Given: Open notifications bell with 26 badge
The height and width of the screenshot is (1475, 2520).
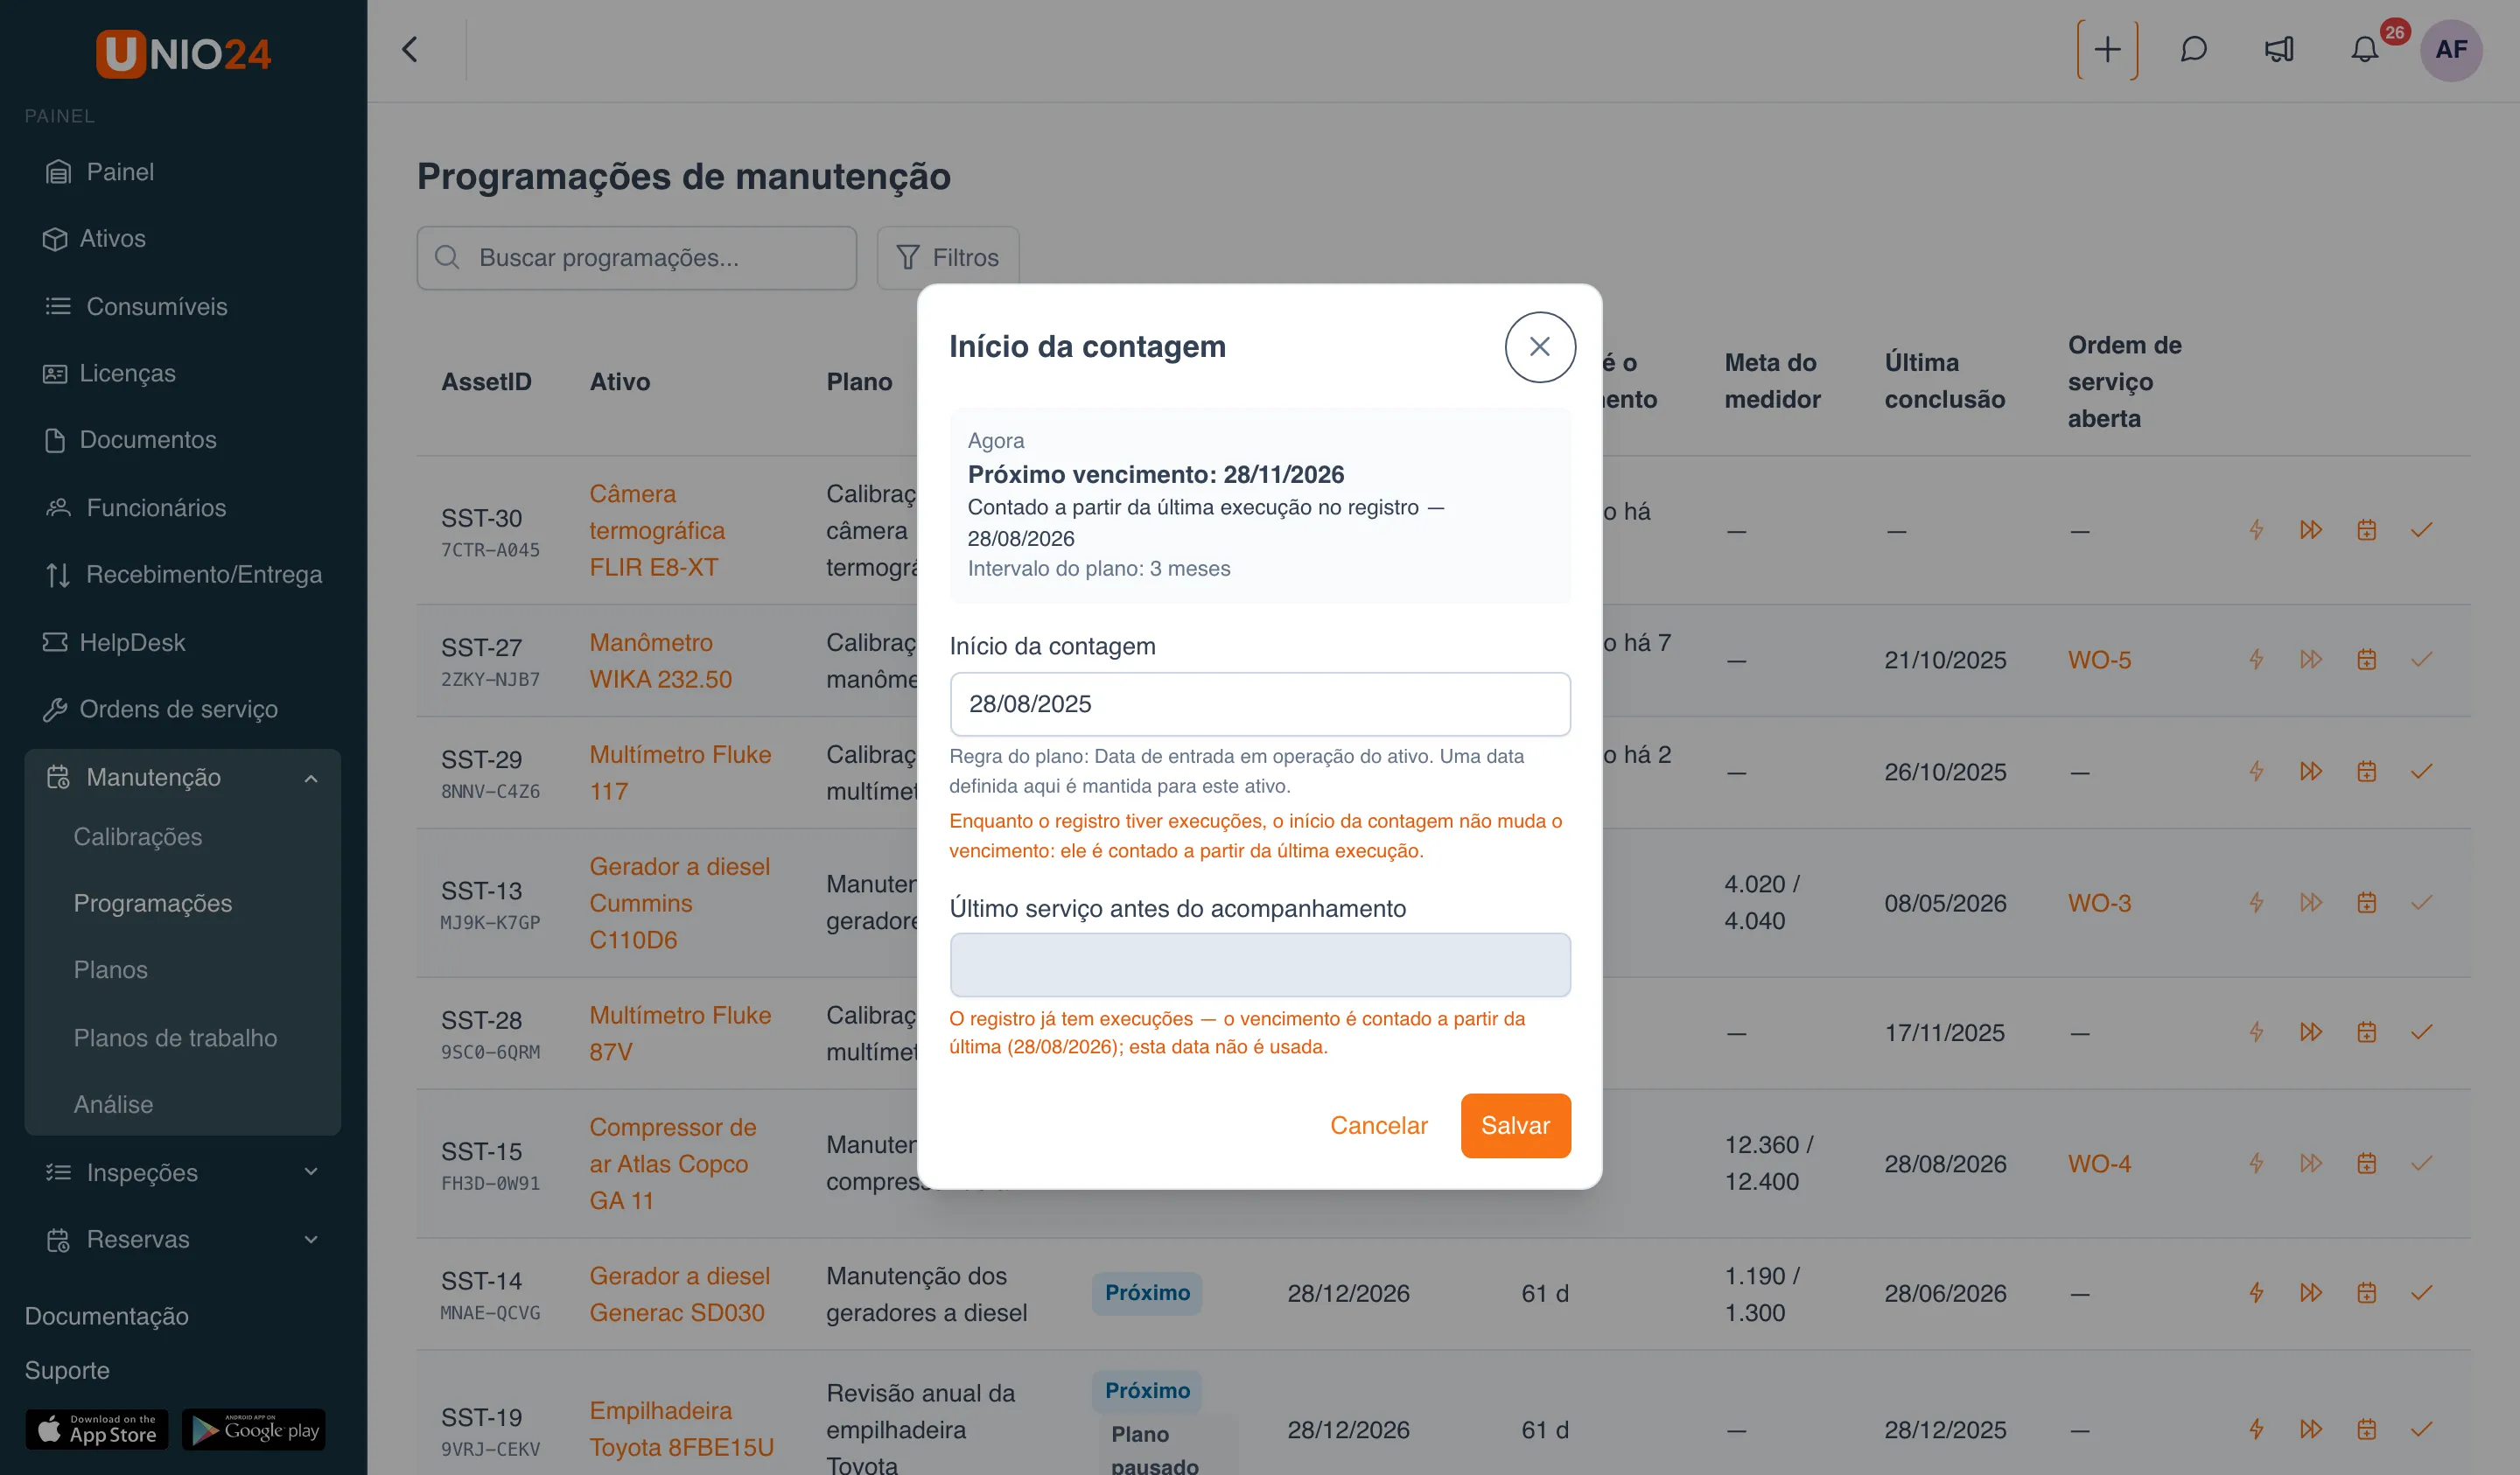Looking at the screenshot, I should [2364, 49].
